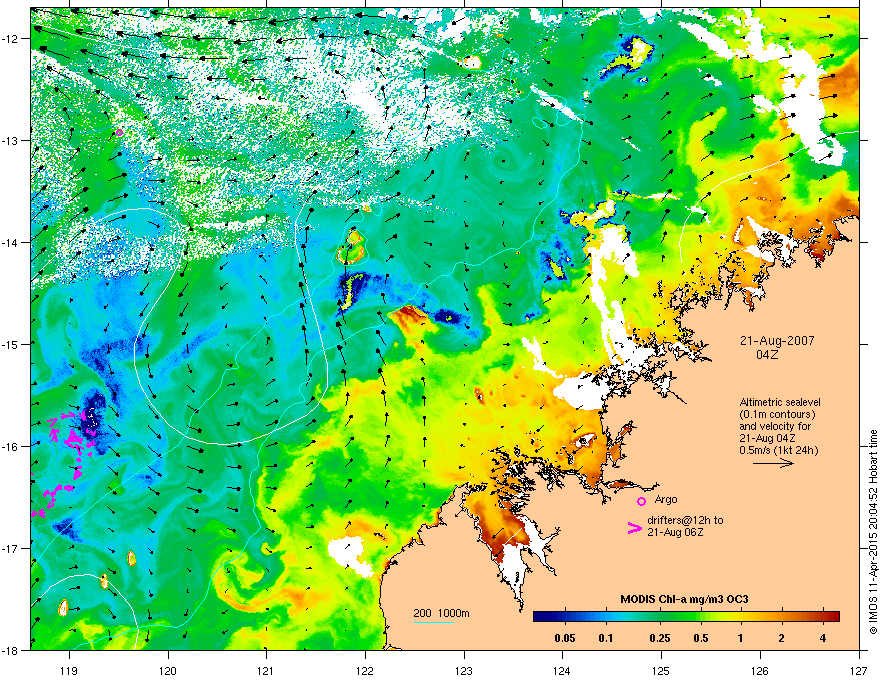Click the Argo legend circle marker

click(x=641, y=501)
